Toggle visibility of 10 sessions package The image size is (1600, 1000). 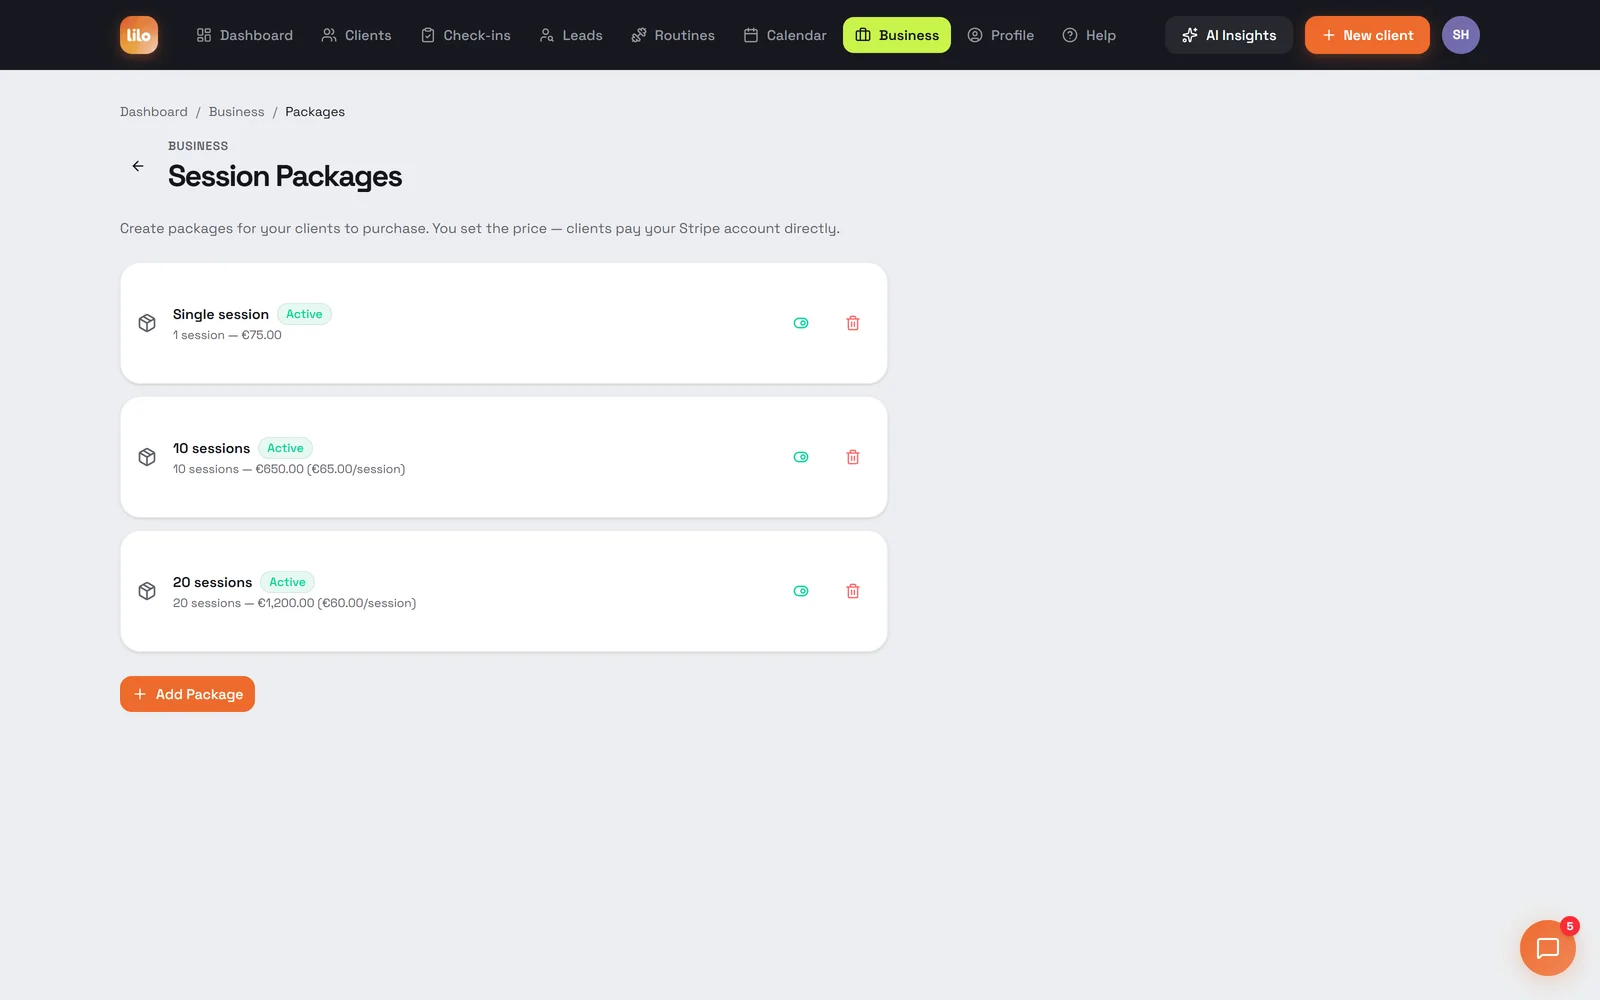click(801, 457)
